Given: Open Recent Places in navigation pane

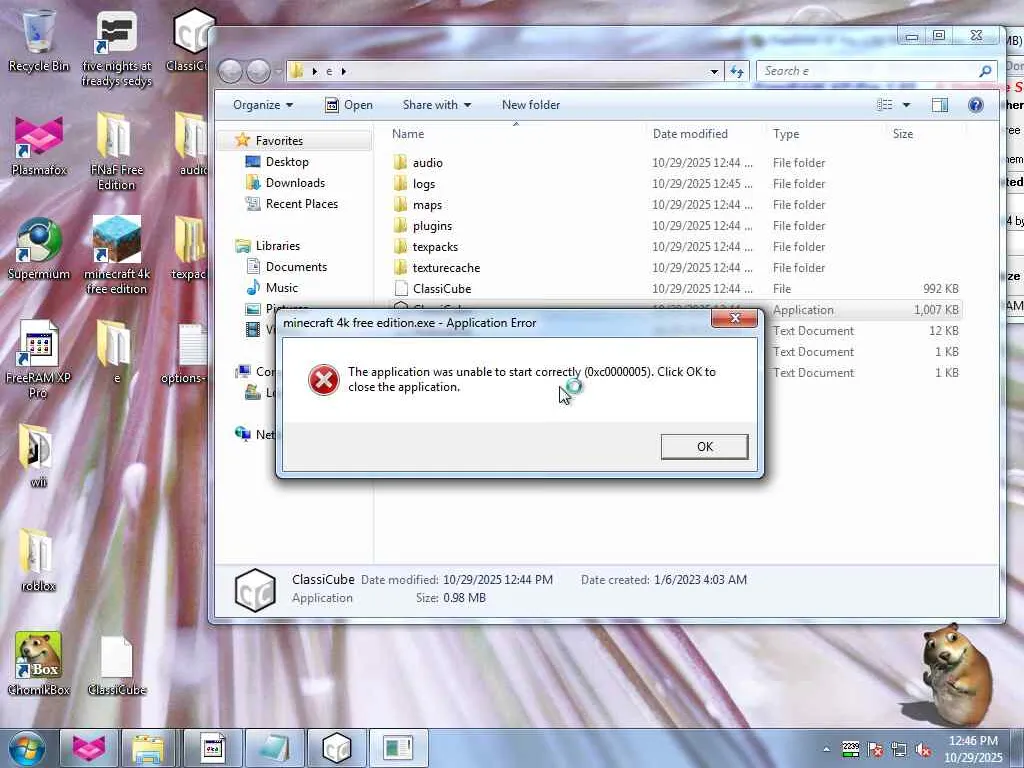Looking at the screenshot, I should coord(301,204).
